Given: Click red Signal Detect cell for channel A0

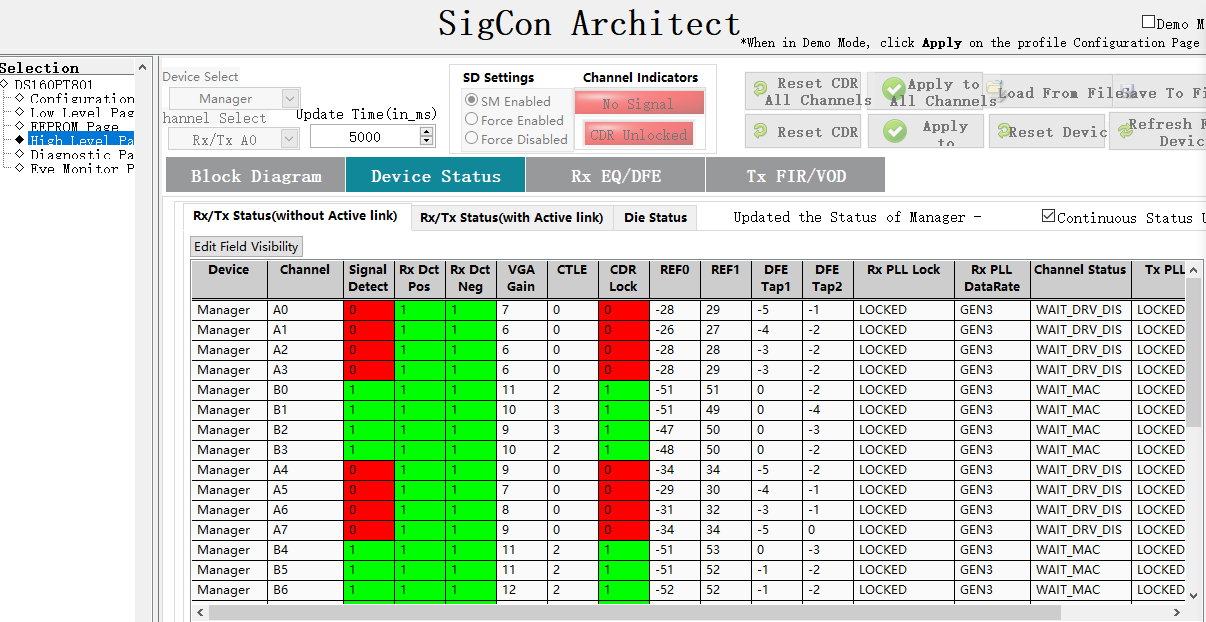Looking at the screenshot, I should click(369, 310).
